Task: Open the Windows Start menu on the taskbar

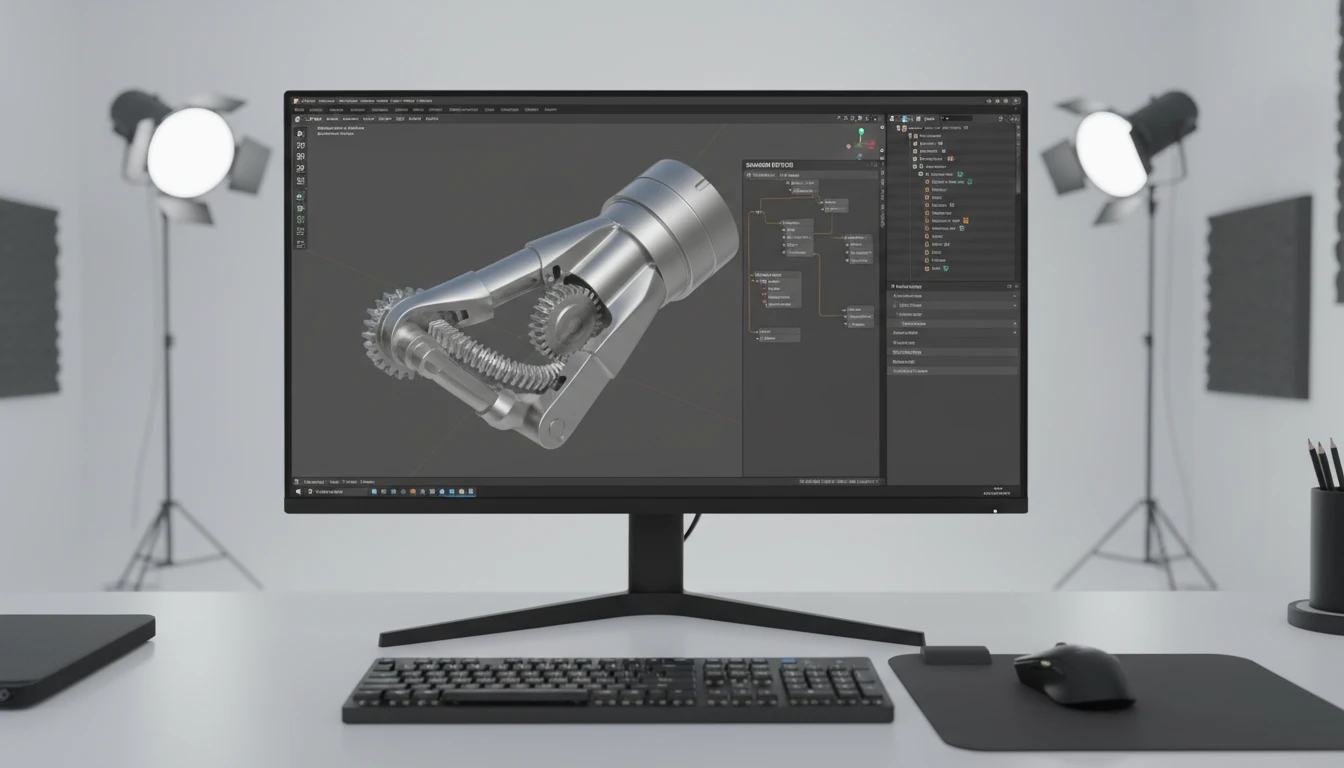Action: [x=298, y=491]
